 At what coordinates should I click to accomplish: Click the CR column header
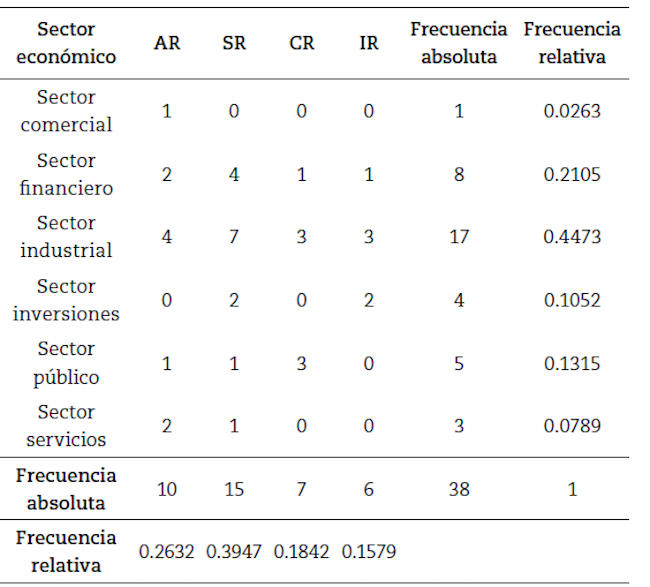tap(302, 44)
